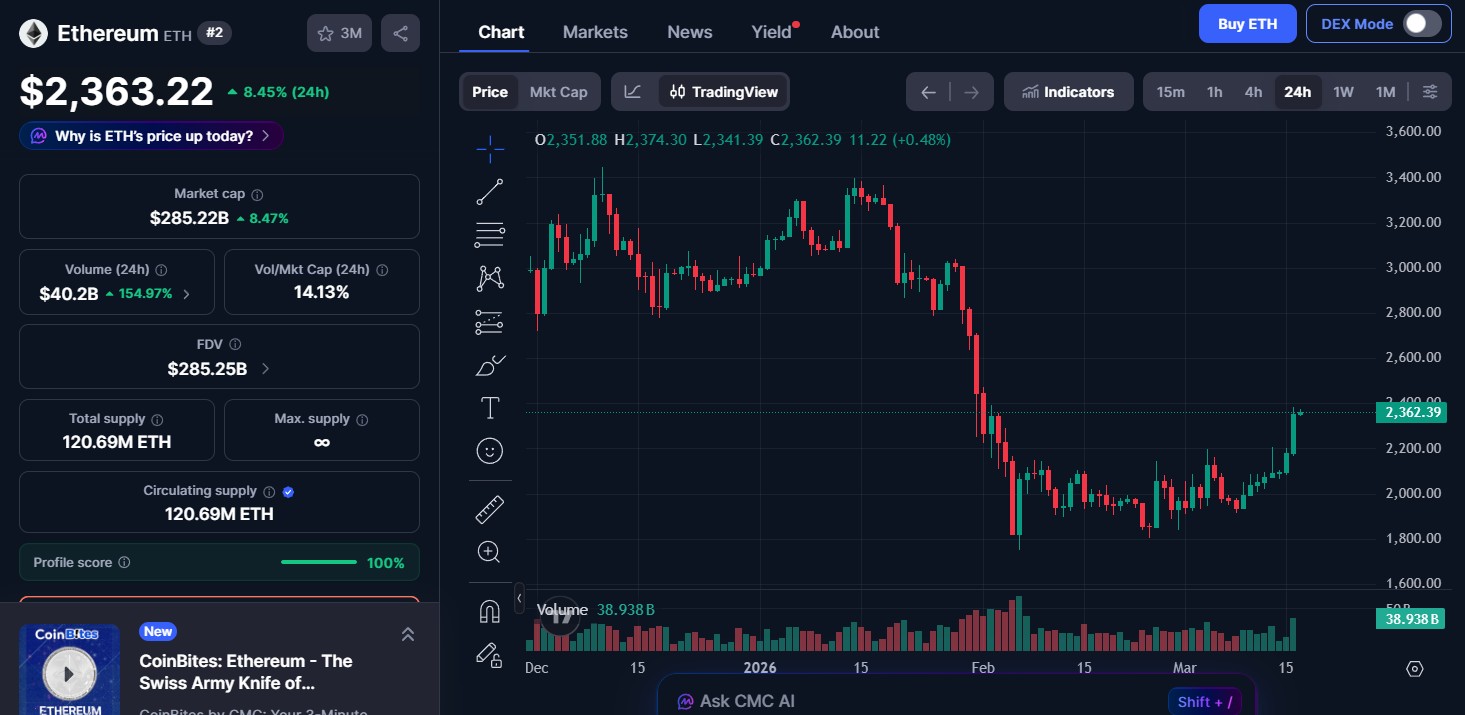Toggle drawing lock on the chart
Viewport: 1465px width, 715px height.
tap(490, 655)
